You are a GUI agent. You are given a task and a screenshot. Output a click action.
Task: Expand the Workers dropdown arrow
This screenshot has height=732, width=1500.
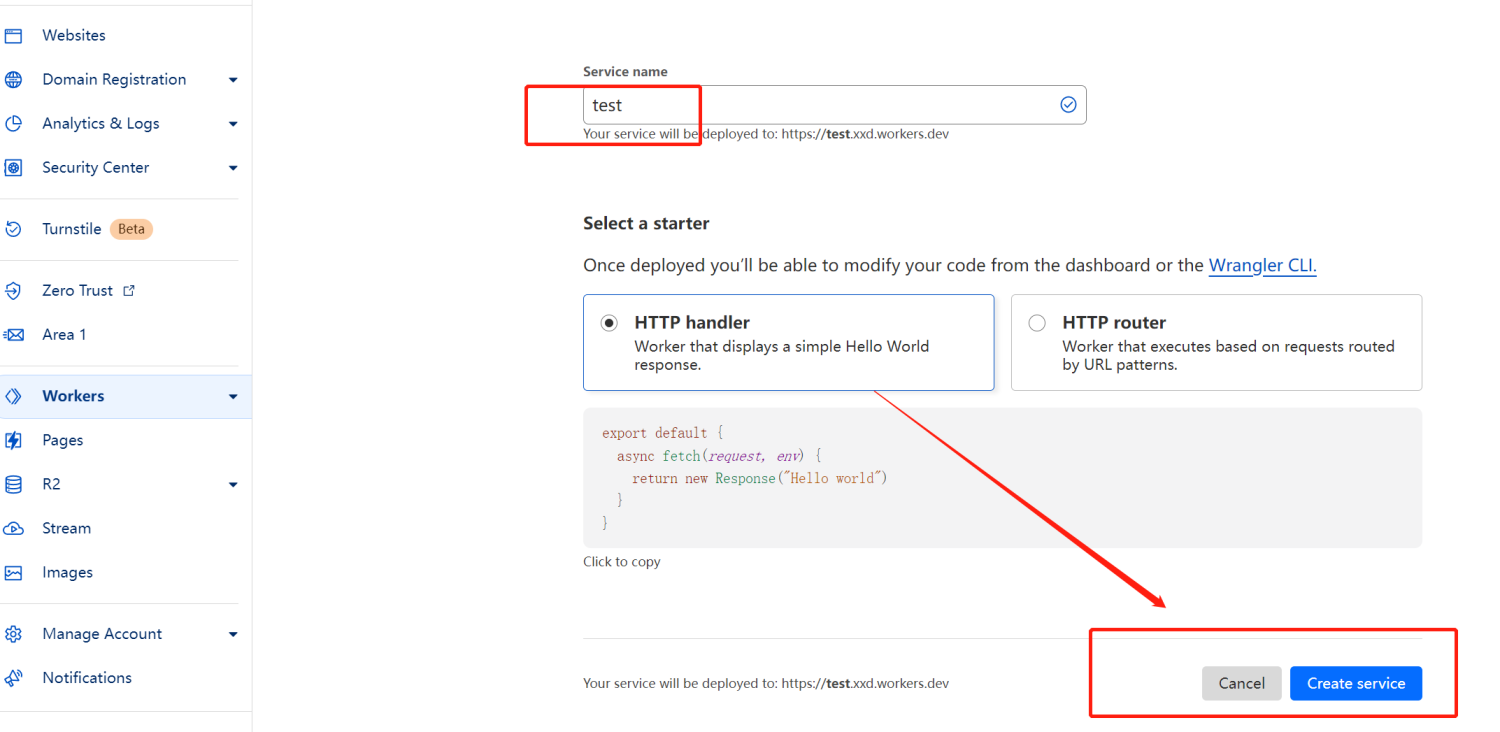(x=233, y=397)
